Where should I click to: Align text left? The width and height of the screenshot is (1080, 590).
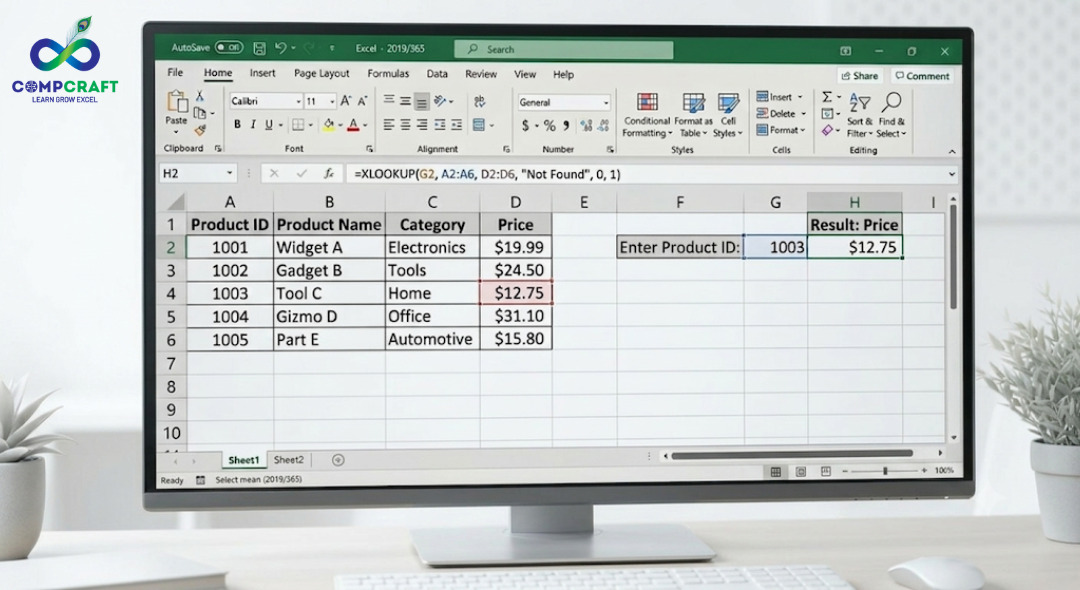389,125
